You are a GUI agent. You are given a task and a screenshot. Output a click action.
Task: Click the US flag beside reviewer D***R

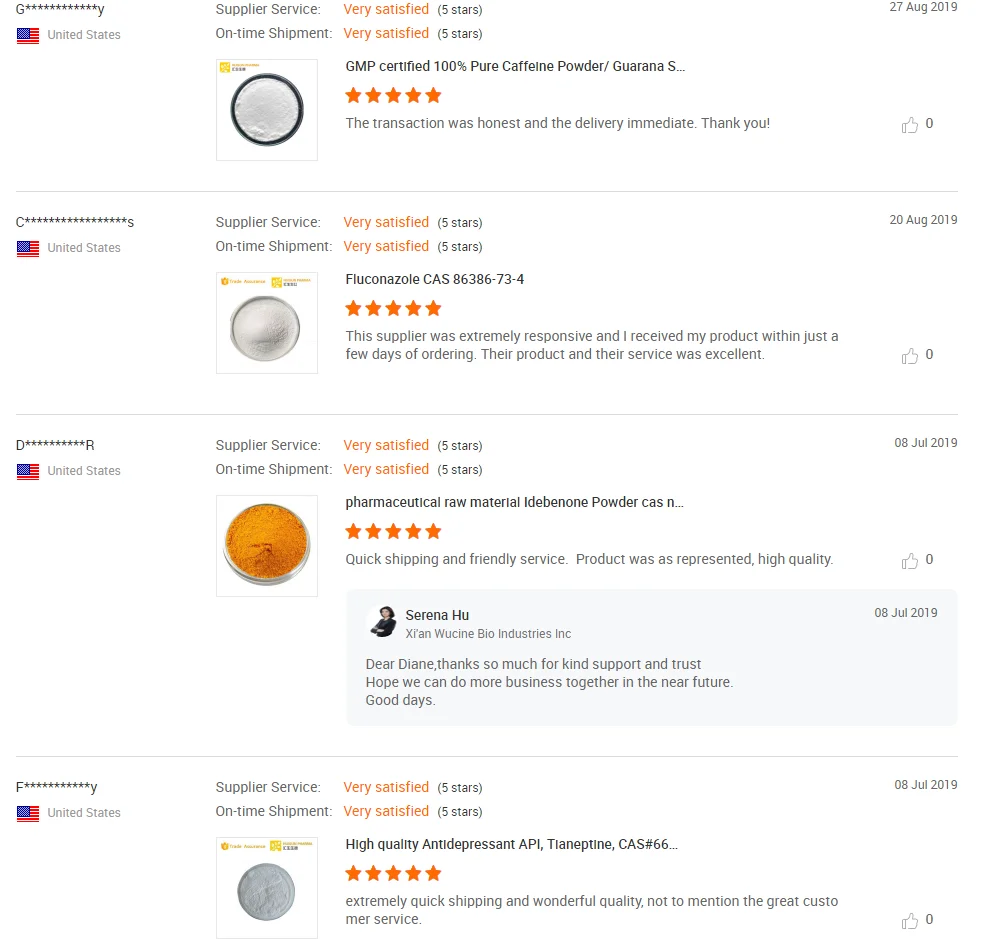[28, 471]
